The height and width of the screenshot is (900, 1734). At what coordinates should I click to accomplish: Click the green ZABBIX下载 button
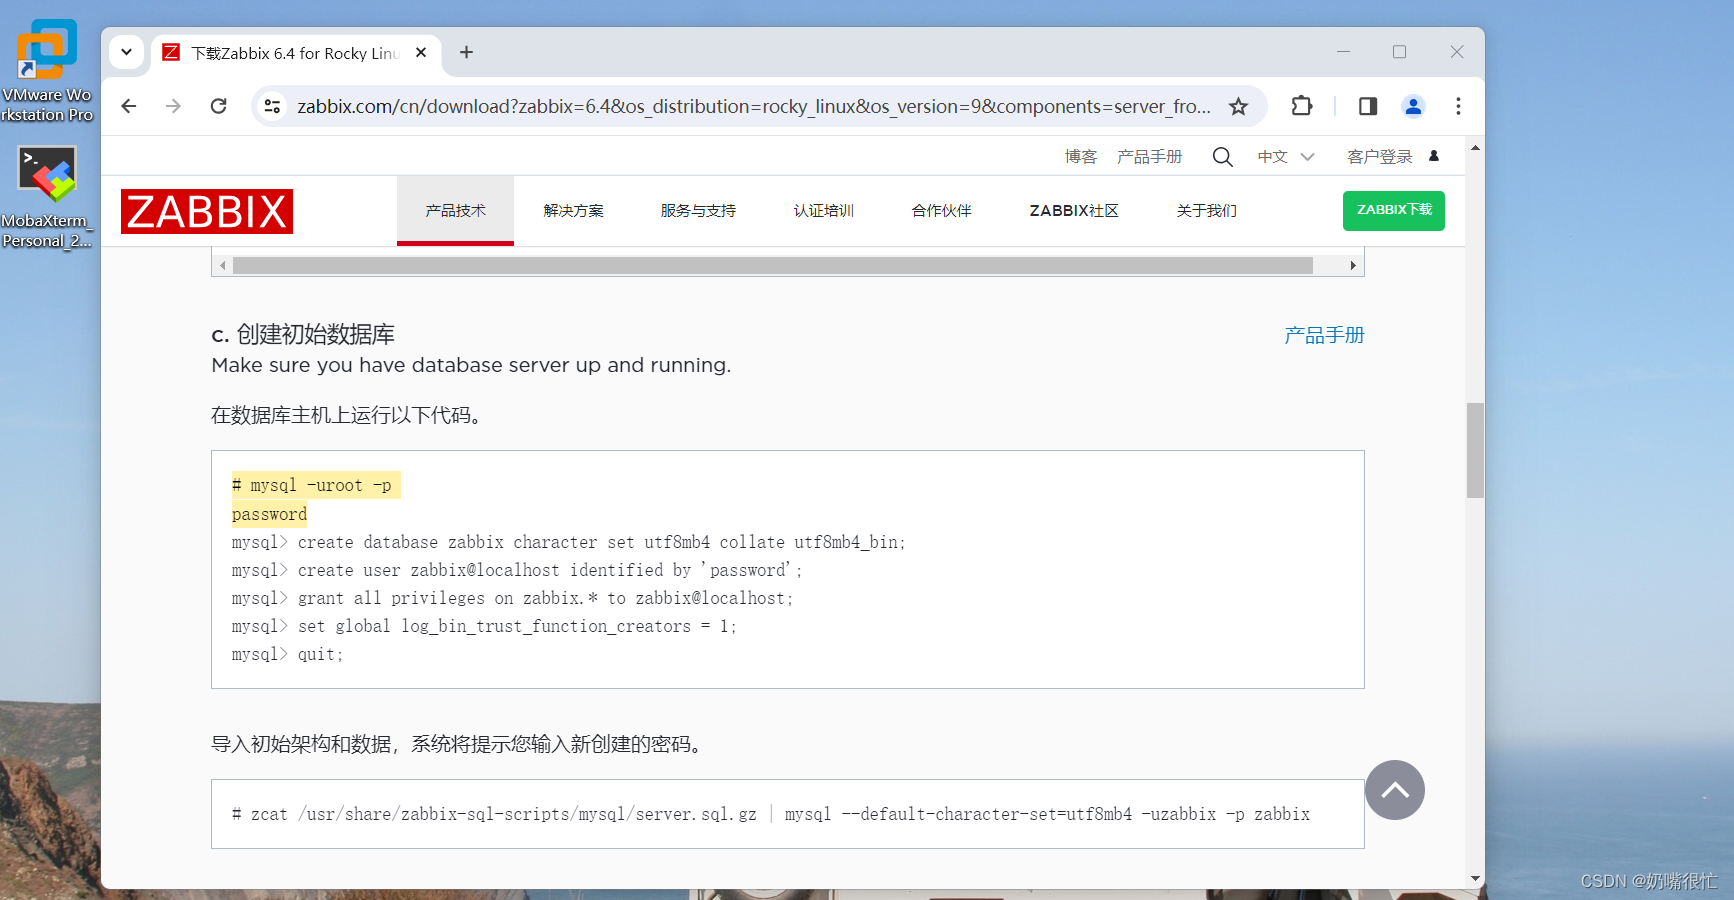(x=1394, y=210)
